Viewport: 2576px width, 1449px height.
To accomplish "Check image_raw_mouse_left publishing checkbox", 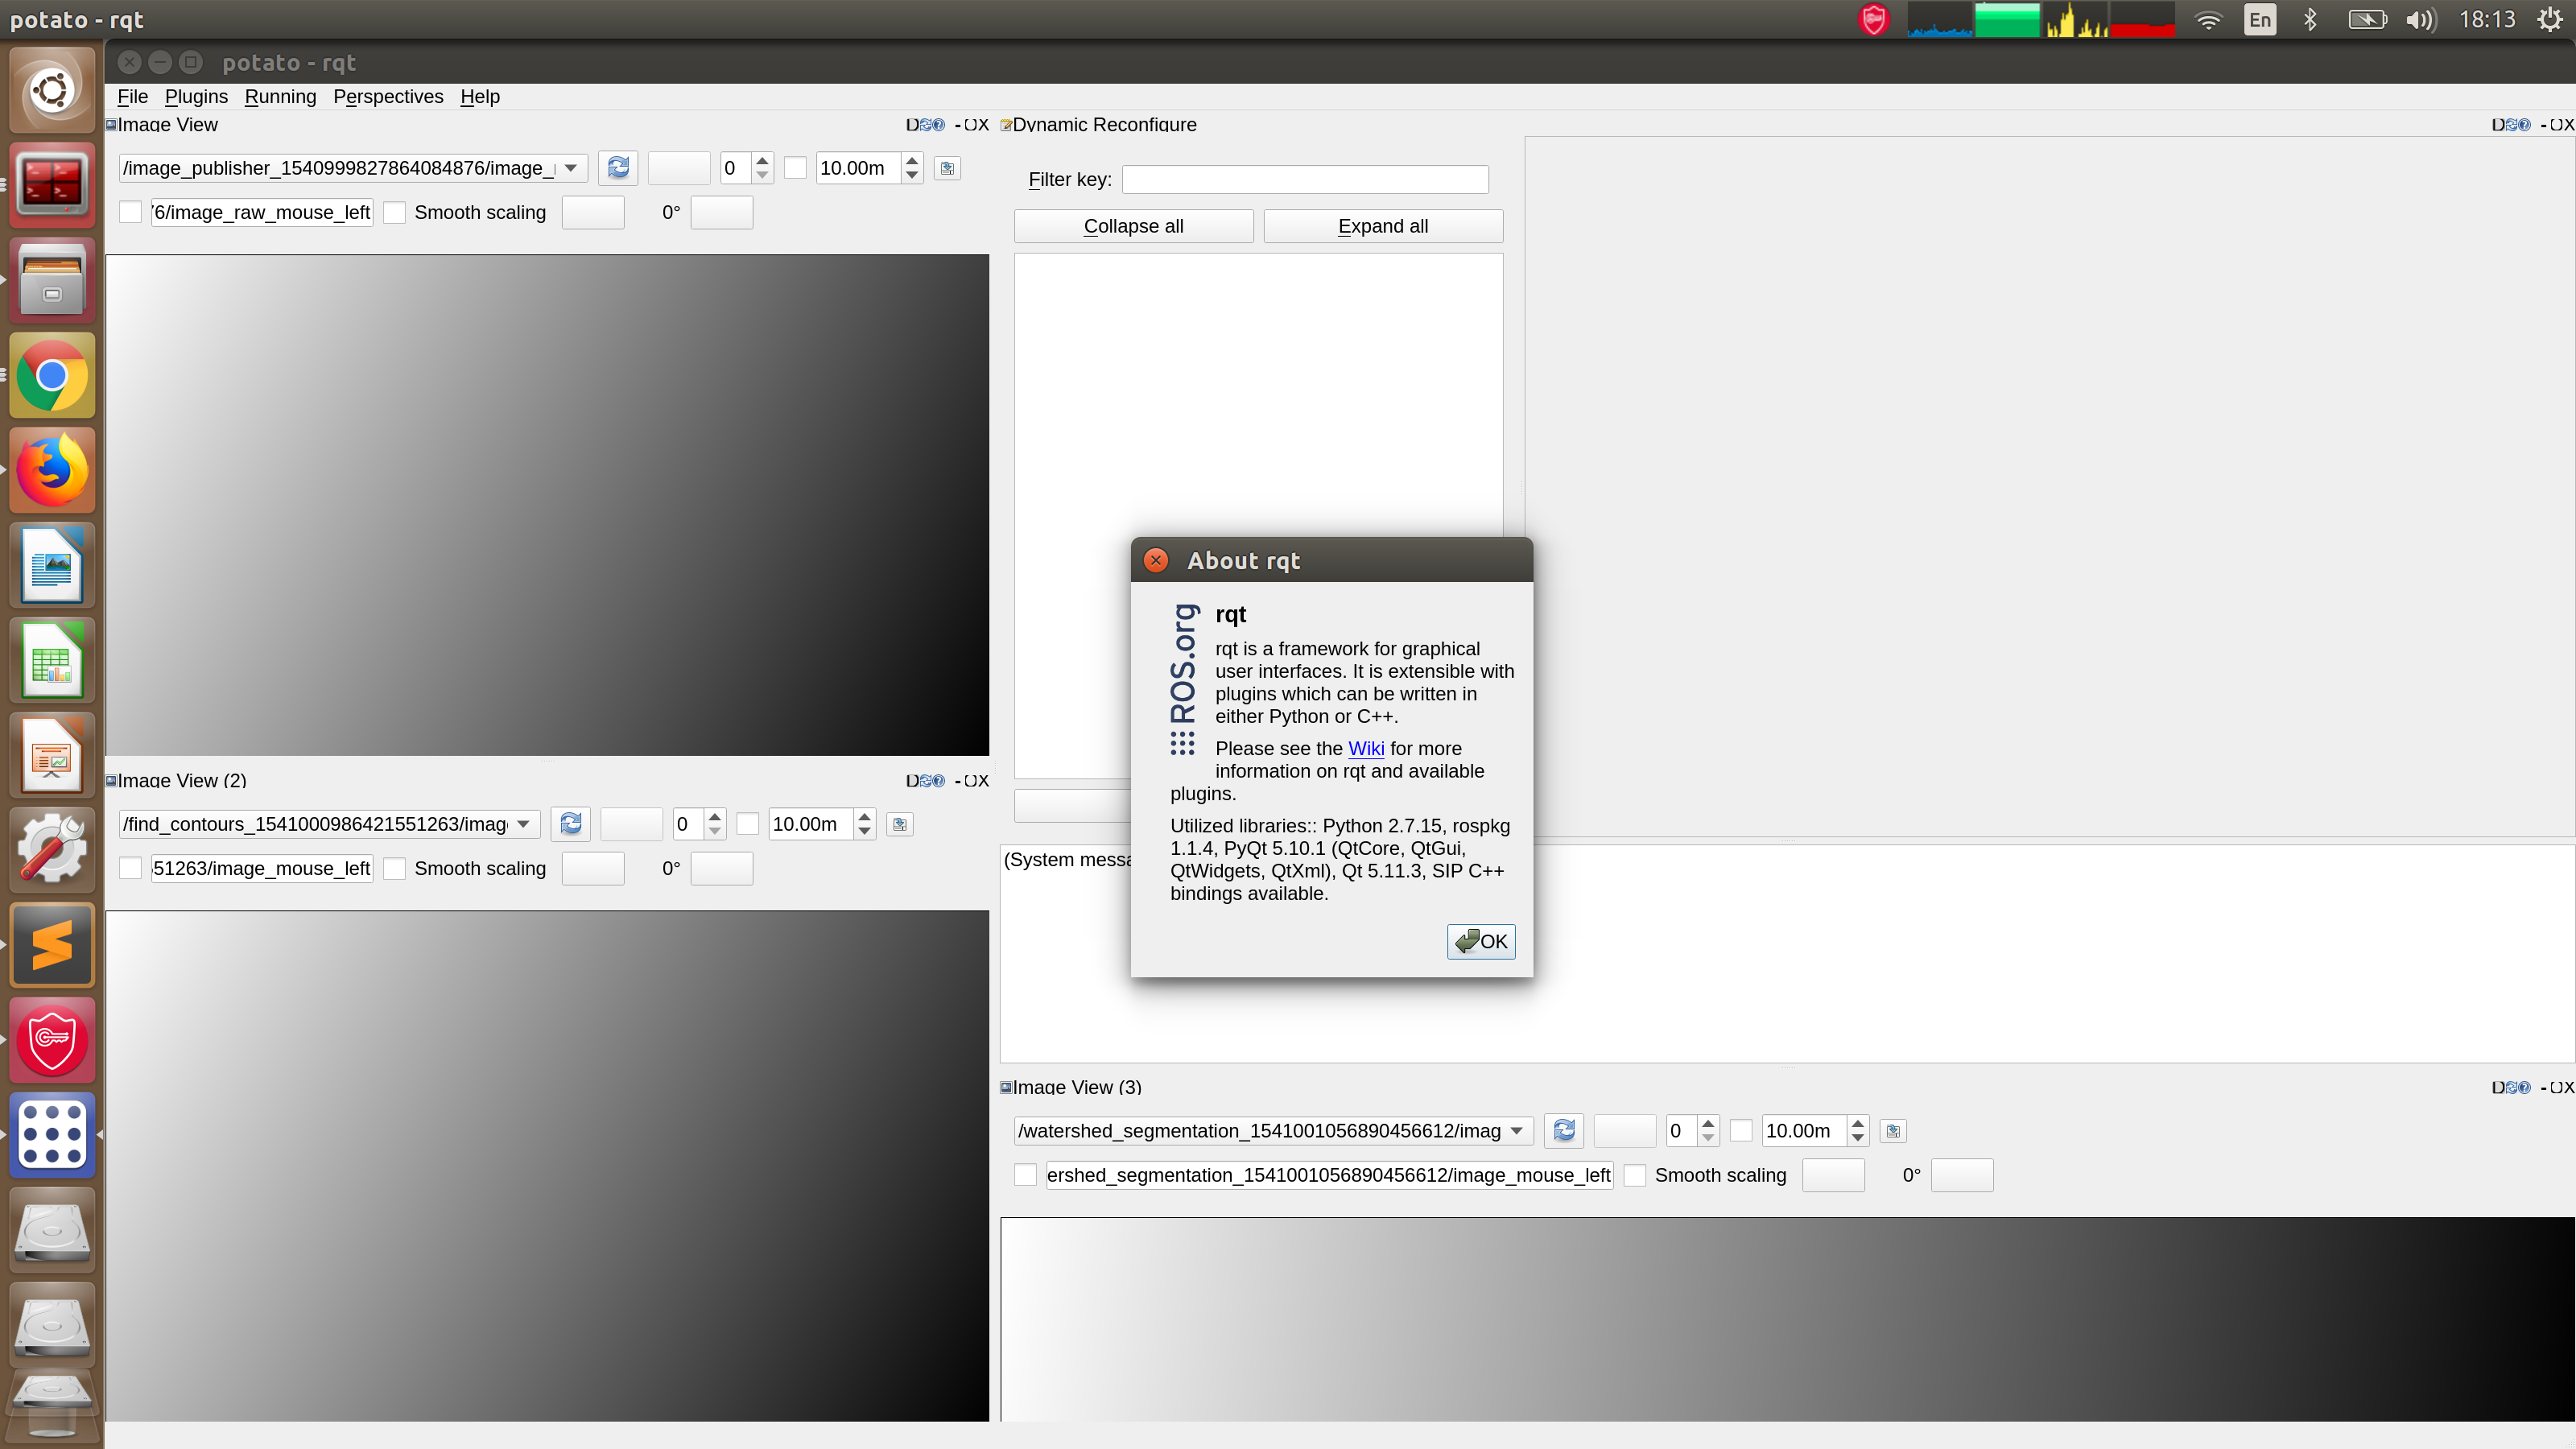I will pos(130,212).
